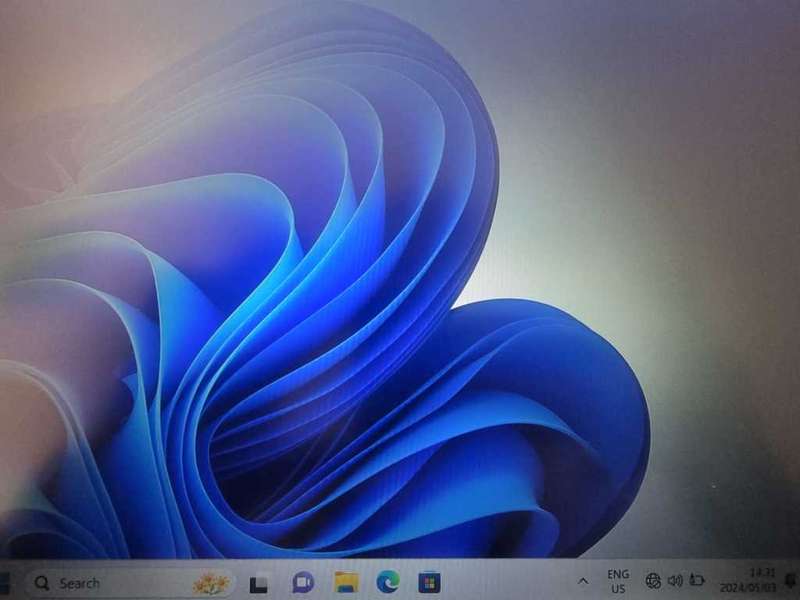Open the clock and date 2024/05/03

point(748,581)
